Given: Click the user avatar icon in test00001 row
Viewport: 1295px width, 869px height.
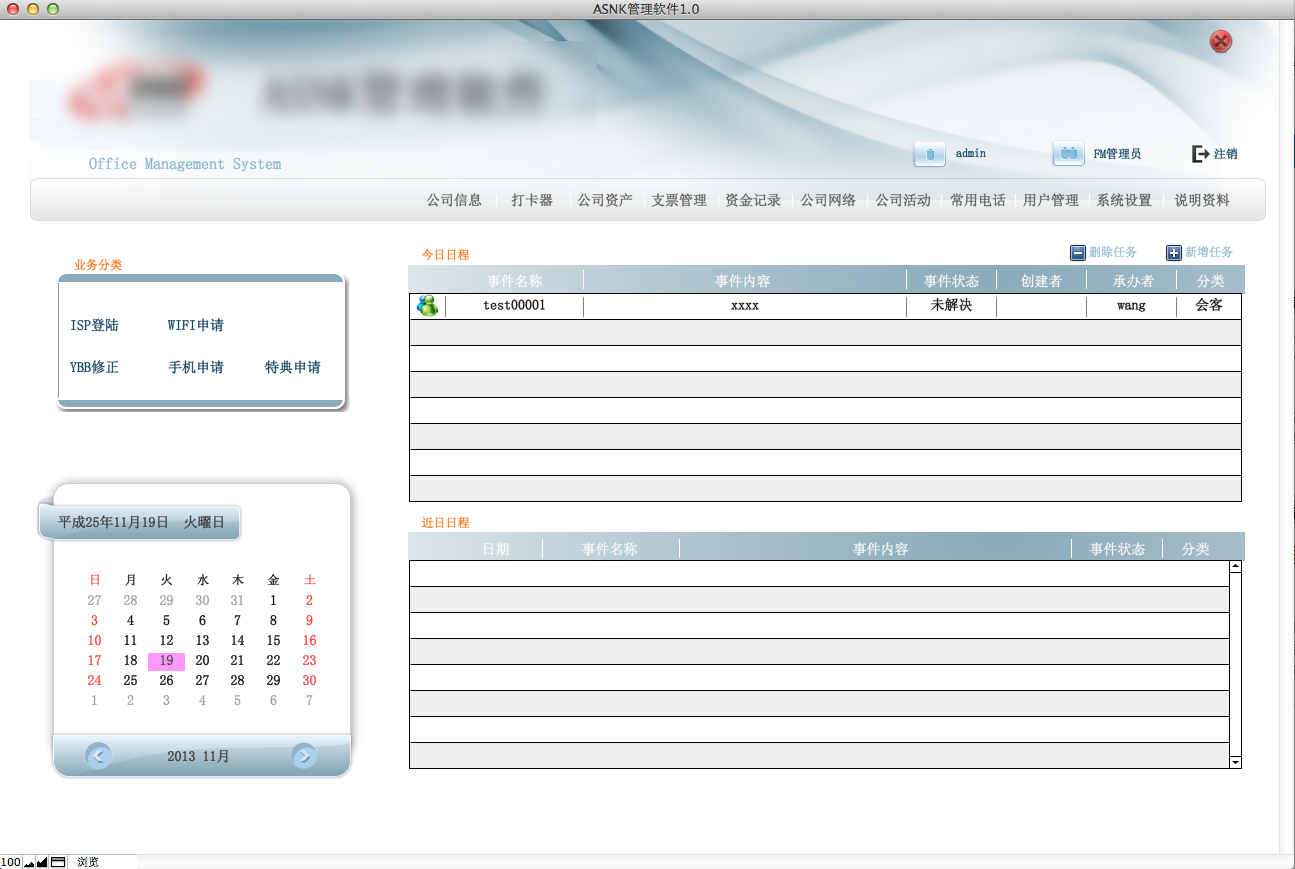Looking at the screenshot, I should 427,306.
